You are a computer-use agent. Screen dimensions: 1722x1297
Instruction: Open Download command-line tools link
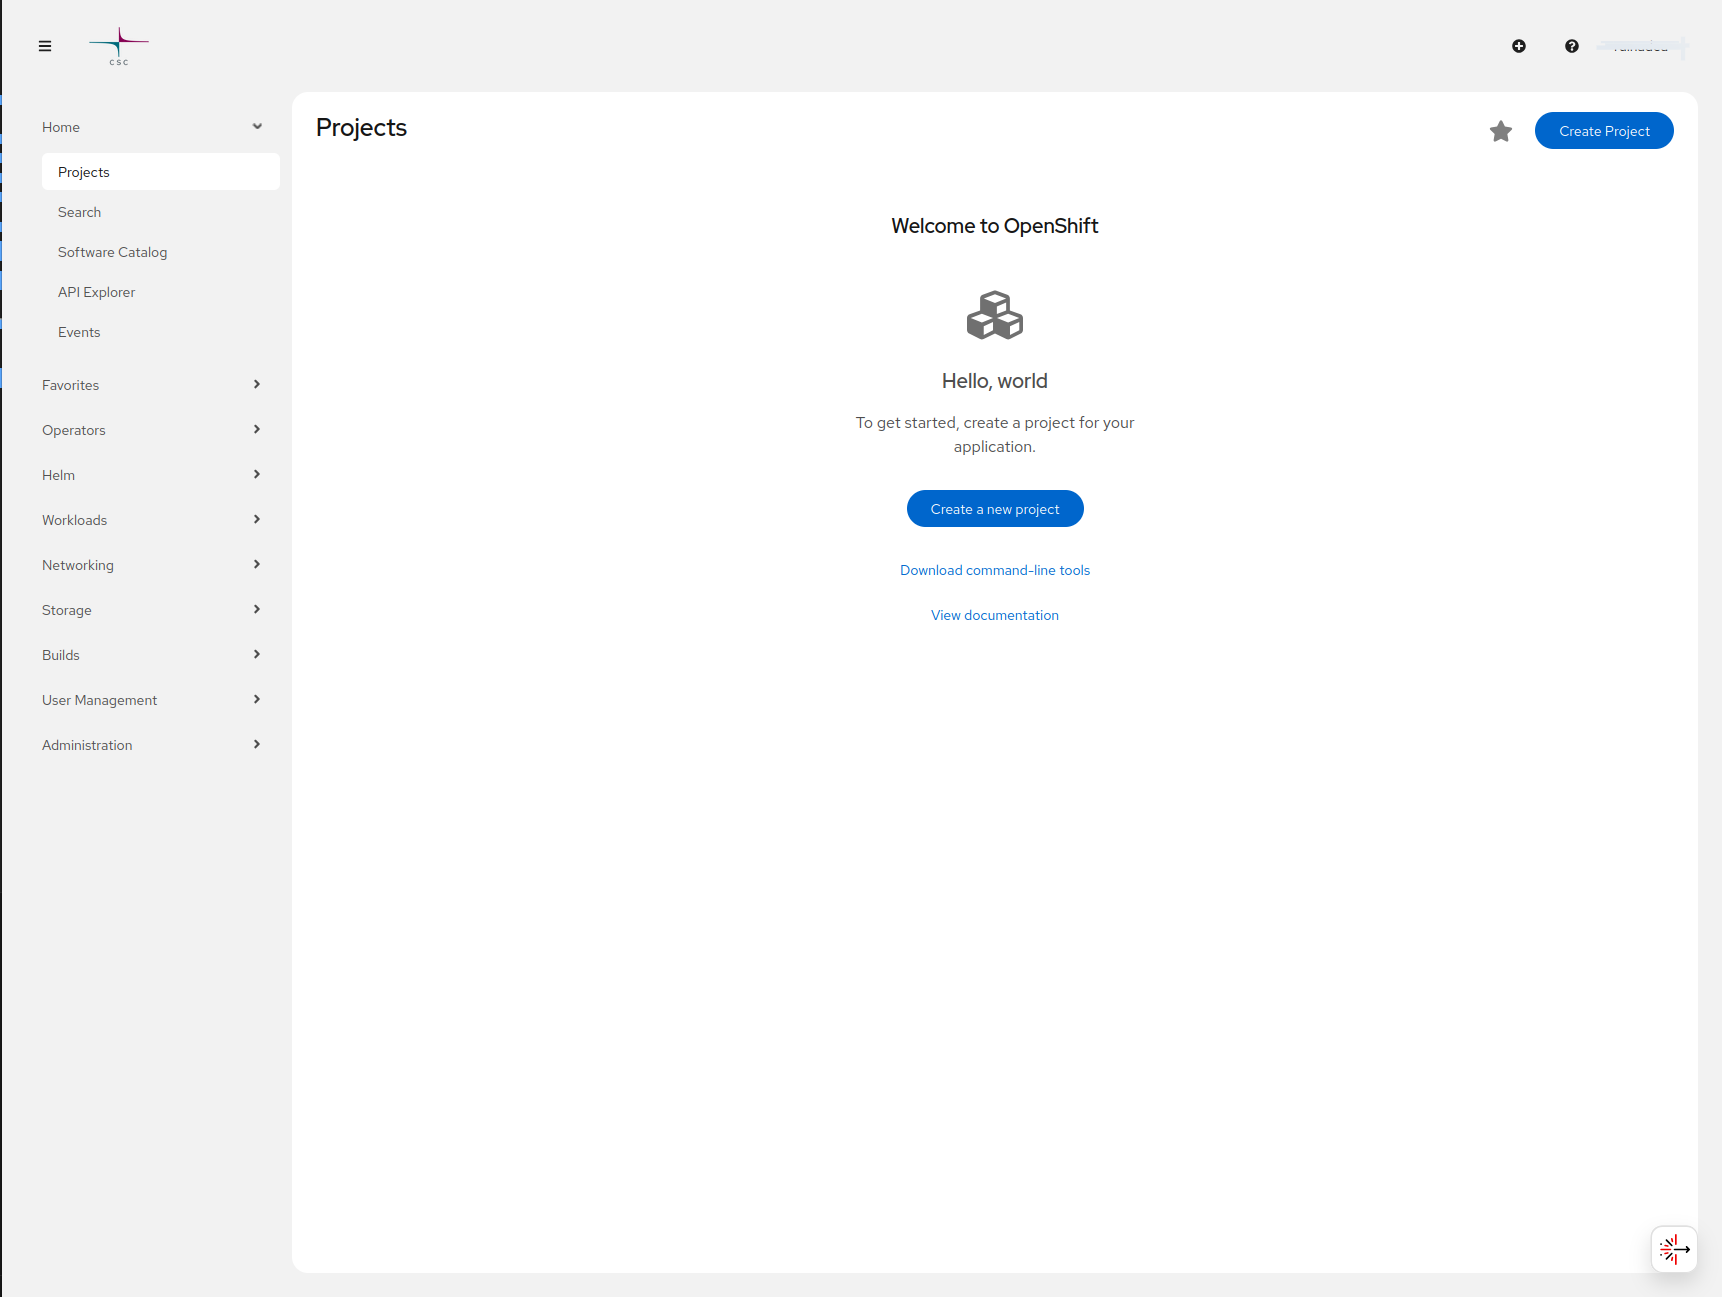click(994, 569)
